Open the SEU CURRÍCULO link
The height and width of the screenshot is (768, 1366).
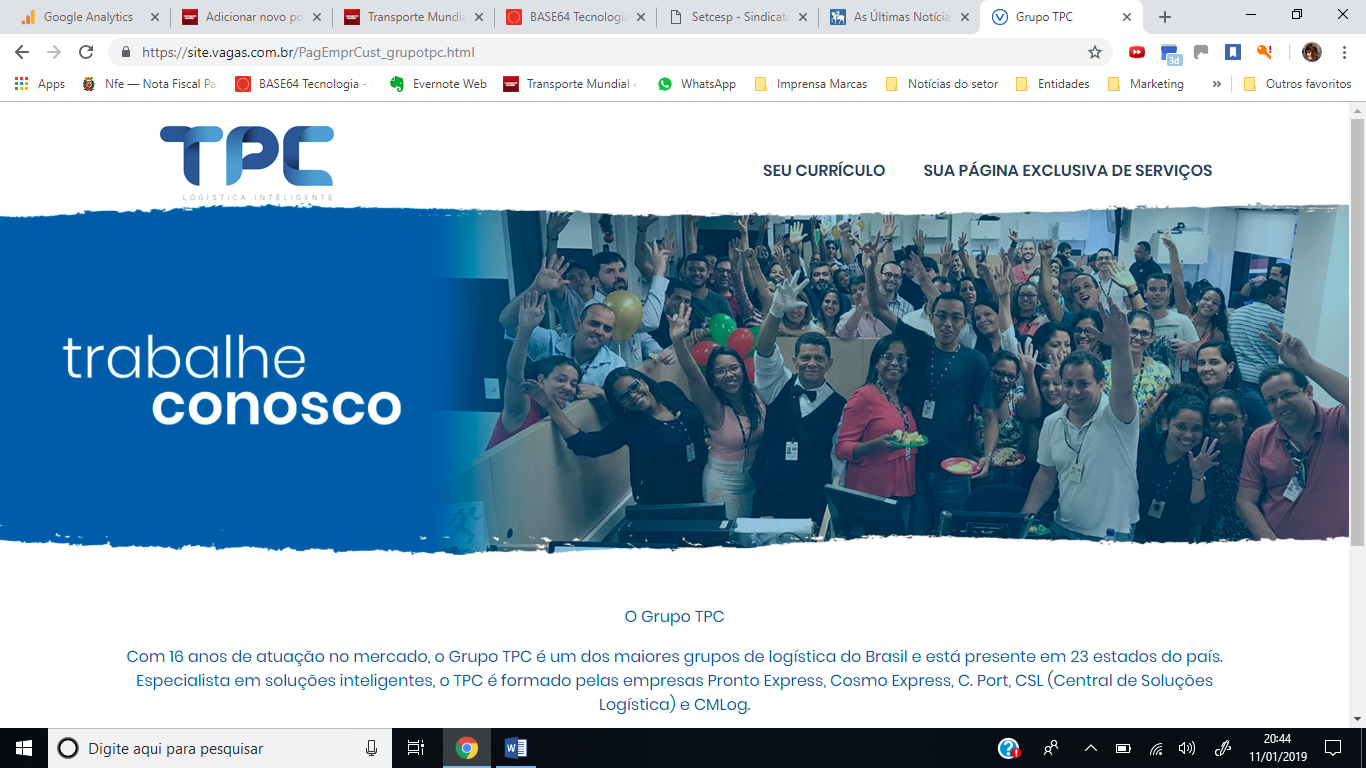point(824,171)
